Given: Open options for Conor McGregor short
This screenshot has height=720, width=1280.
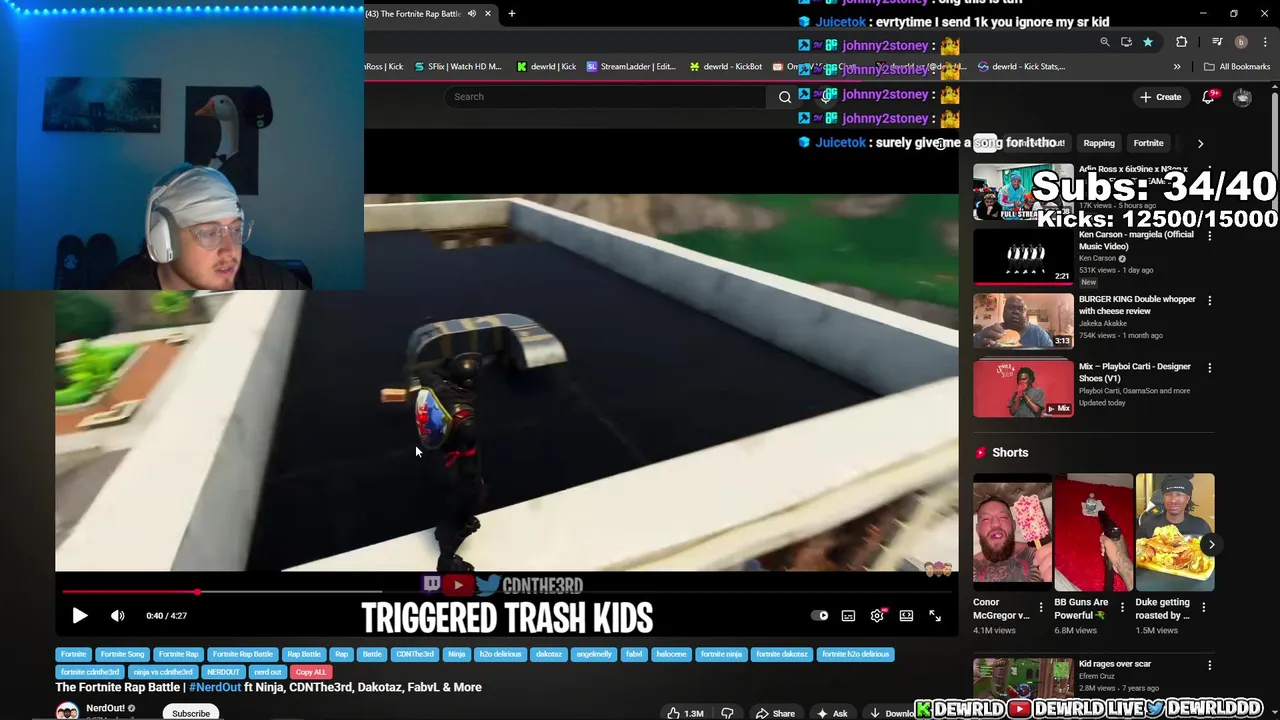Looking at the screenshot, I should point(1041,607).
